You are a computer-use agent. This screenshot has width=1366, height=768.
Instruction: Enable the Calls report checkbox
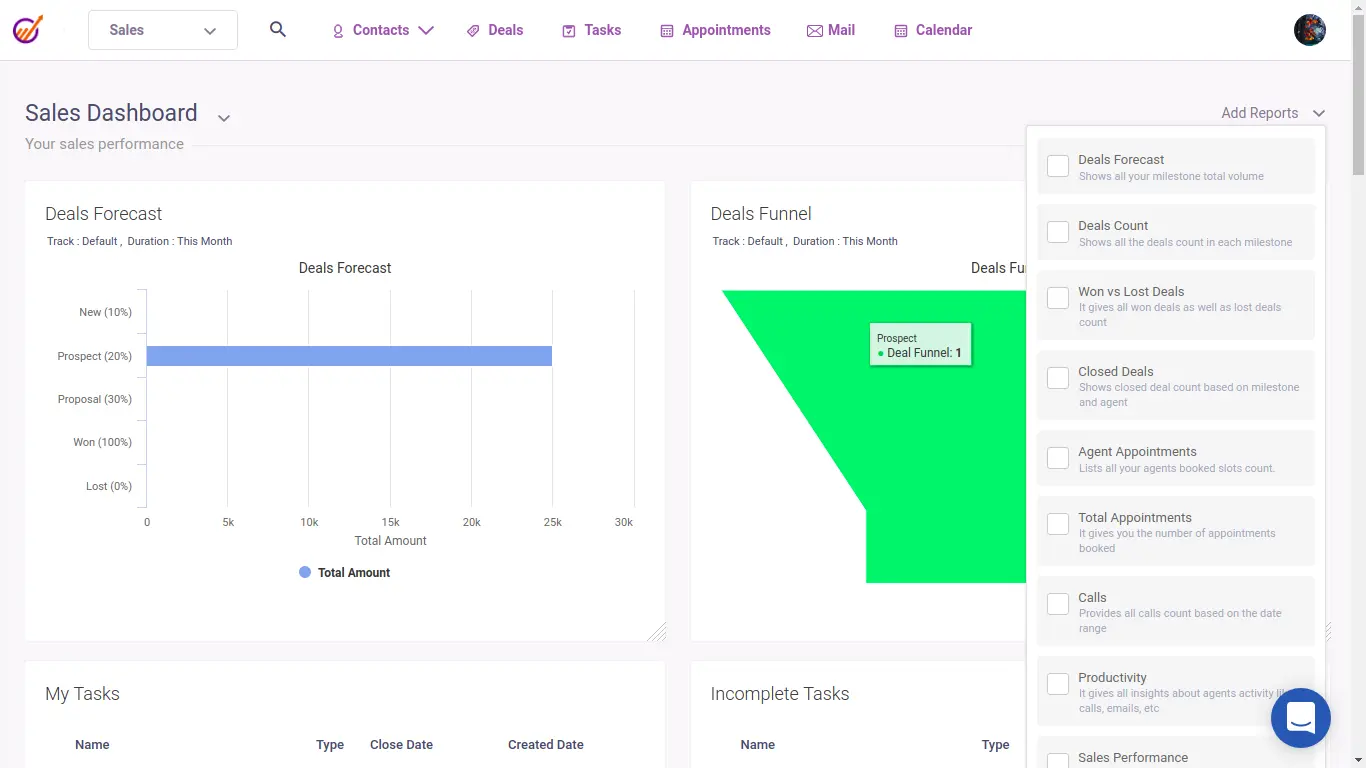point(1057,603)
